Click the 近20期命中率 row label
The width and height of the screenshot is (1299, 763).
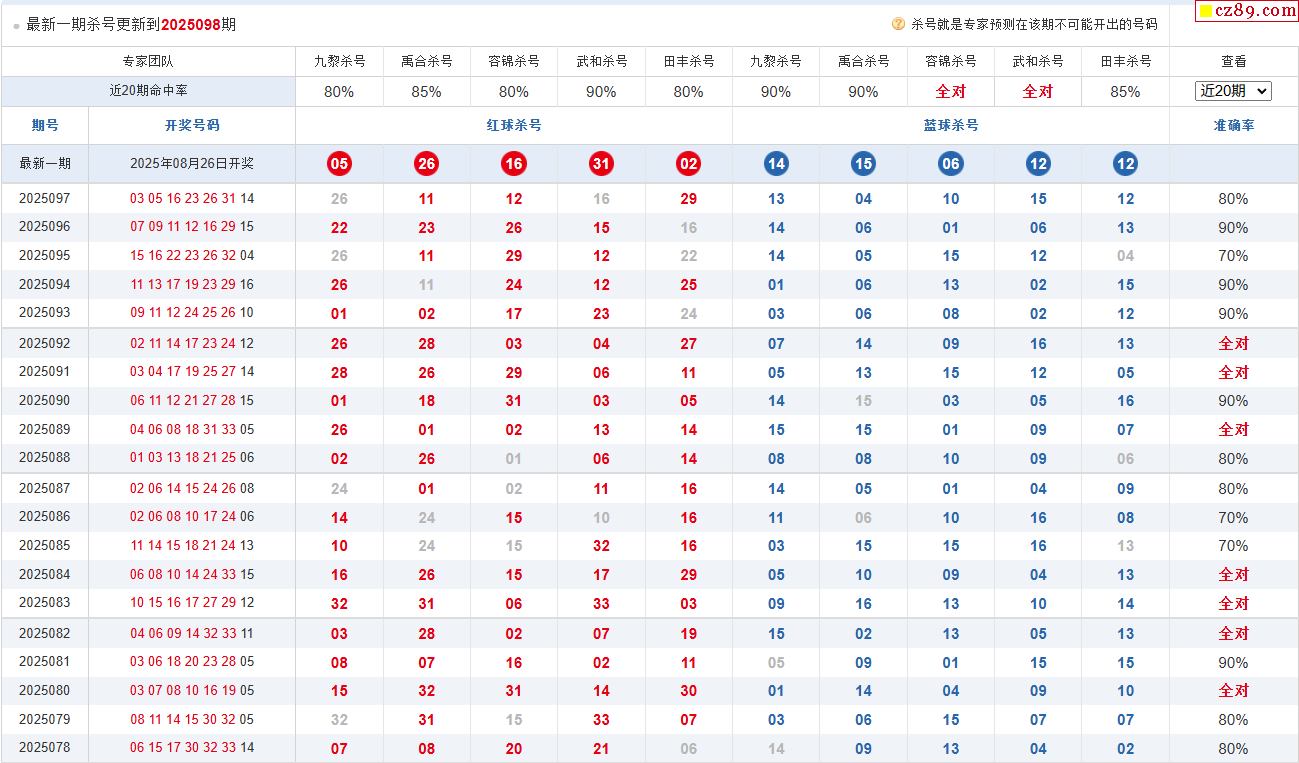[148, 91]
